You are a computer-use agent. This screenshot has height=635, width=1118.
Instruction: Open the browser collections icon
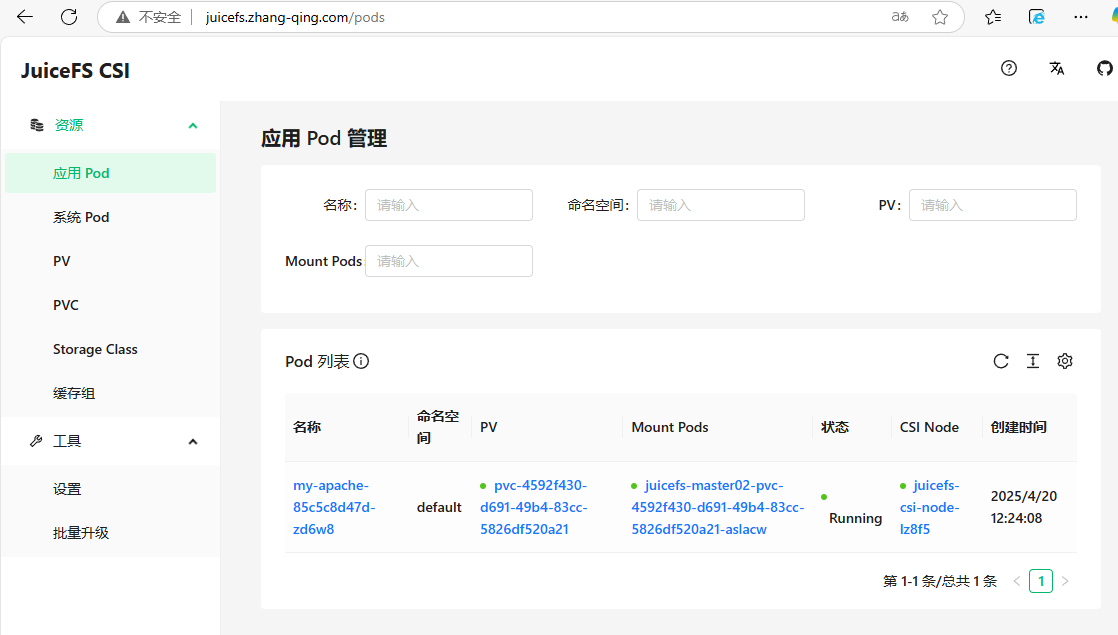click(1037, 17)
